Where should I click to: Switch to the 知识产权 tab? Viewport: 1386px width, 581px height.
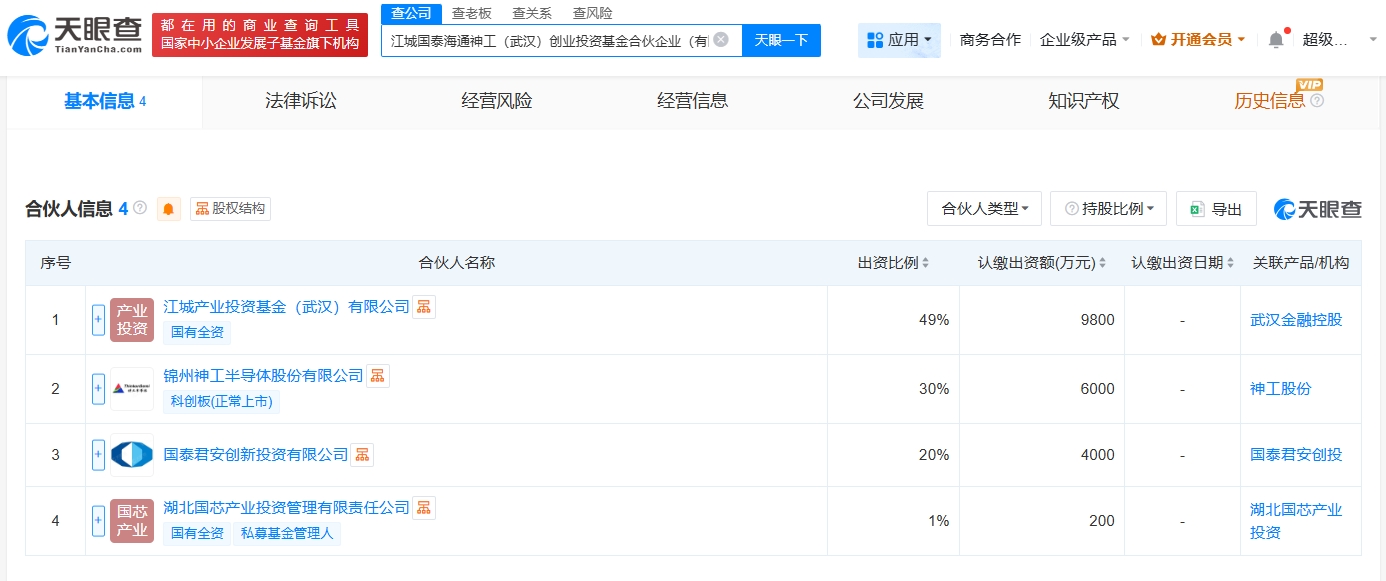(x=1083, y=101)
